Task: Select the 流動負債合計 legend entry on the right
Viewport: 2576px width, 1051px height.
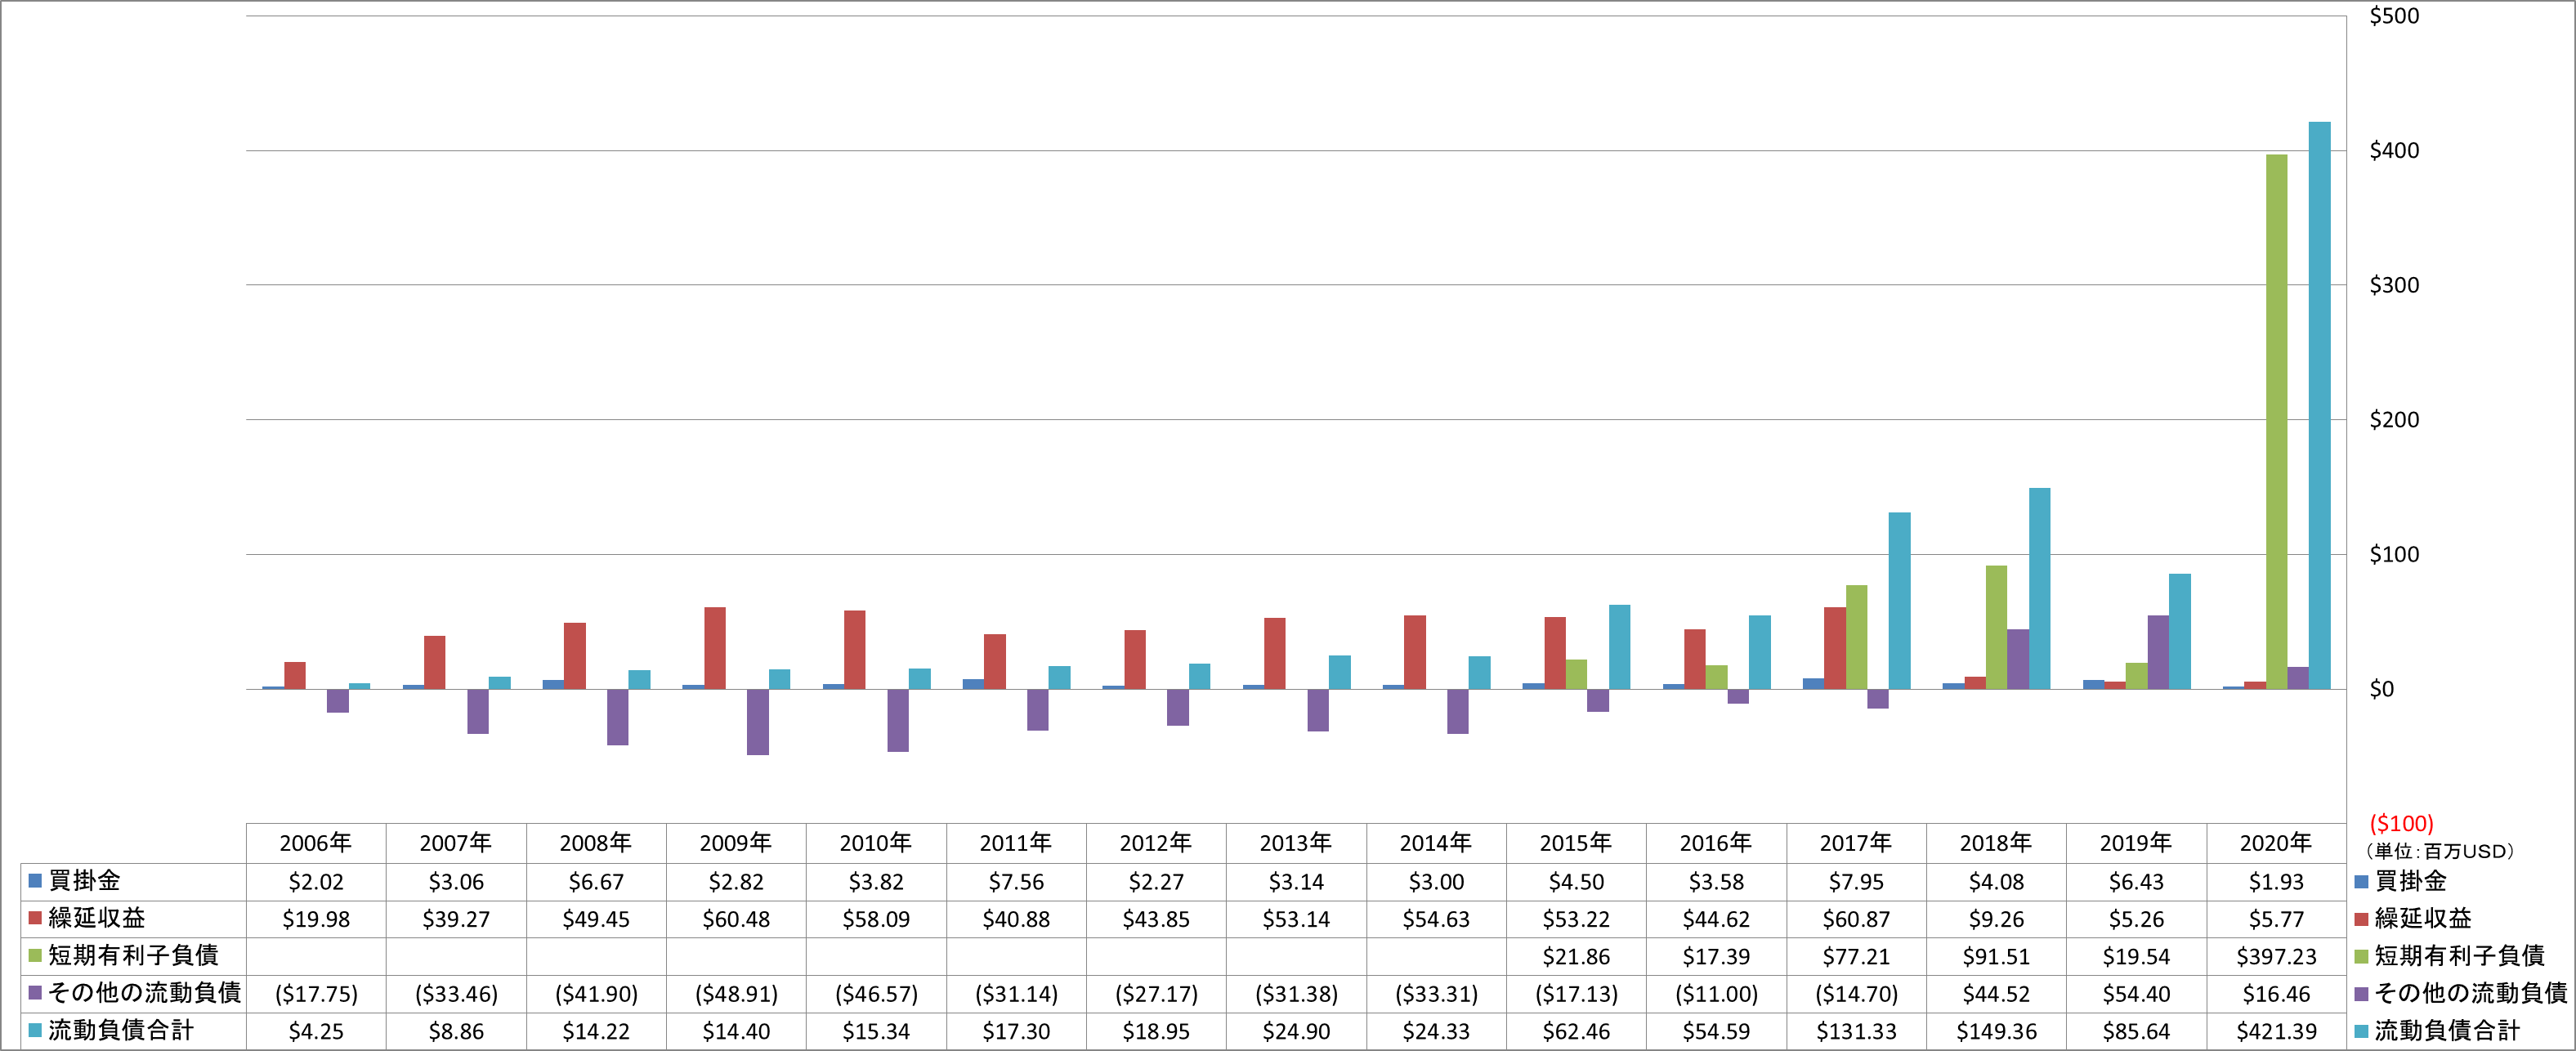Action: [2437, 1030]
